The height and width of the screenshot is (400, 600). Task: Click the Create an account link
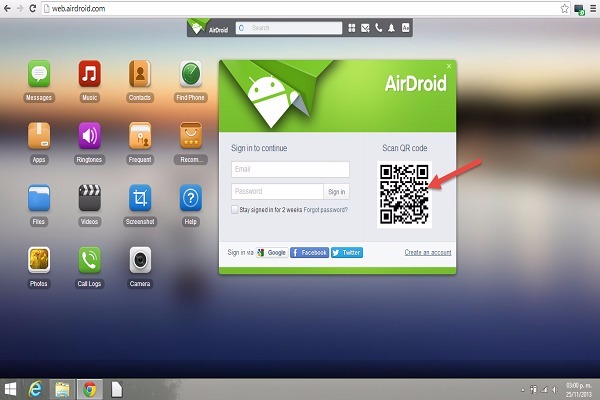click(x=427, y=253)
